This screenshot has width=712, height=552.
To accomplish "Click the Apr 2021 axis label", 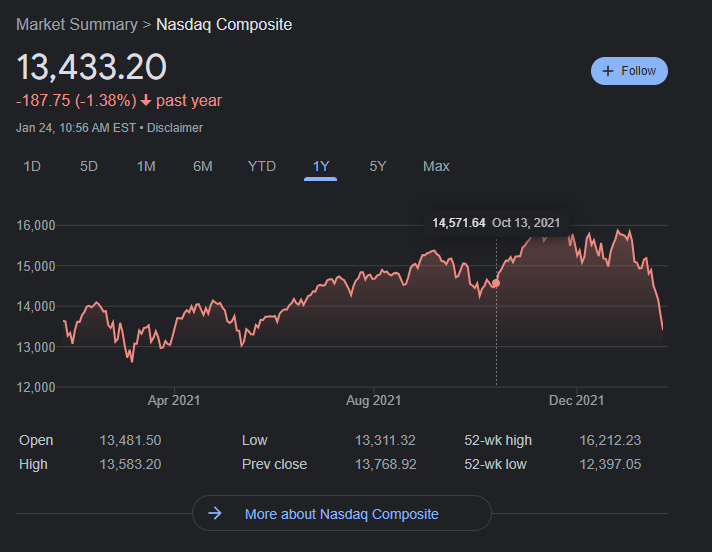I will click(x=174, y=400).
